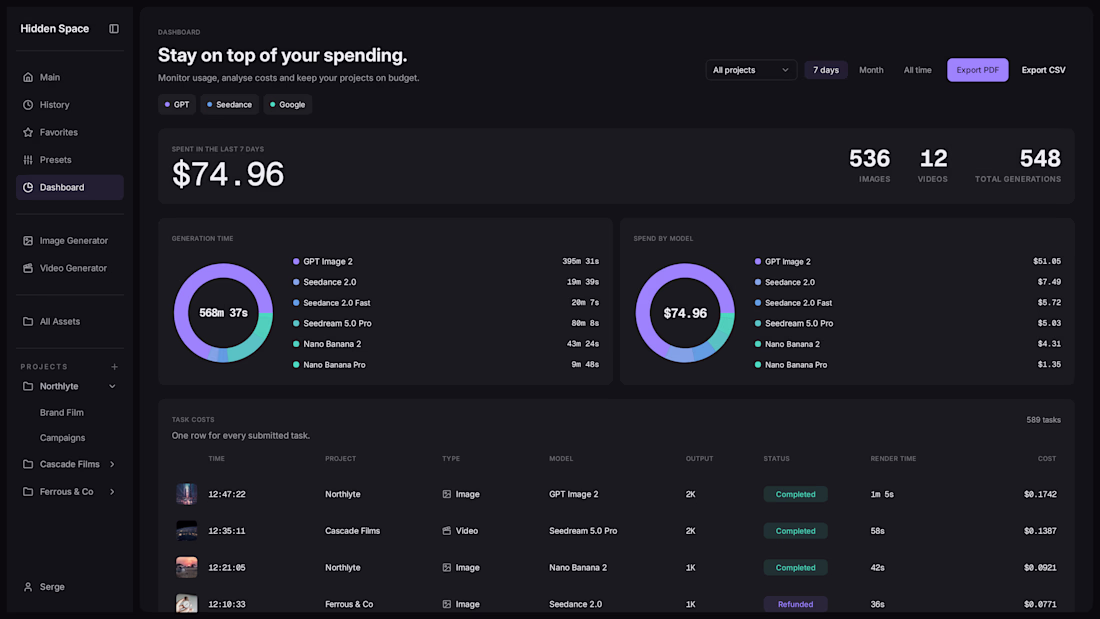The width and height of the screenshot is (1100, 619).
Task: Click the Export CSV button
Action: point(1043,70)
